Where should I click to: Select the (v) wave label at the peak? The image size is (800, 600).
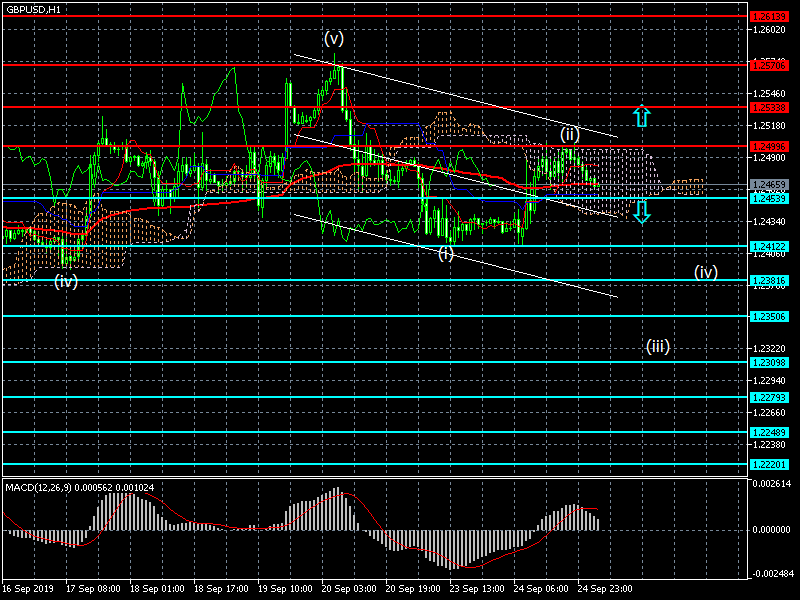334,38
